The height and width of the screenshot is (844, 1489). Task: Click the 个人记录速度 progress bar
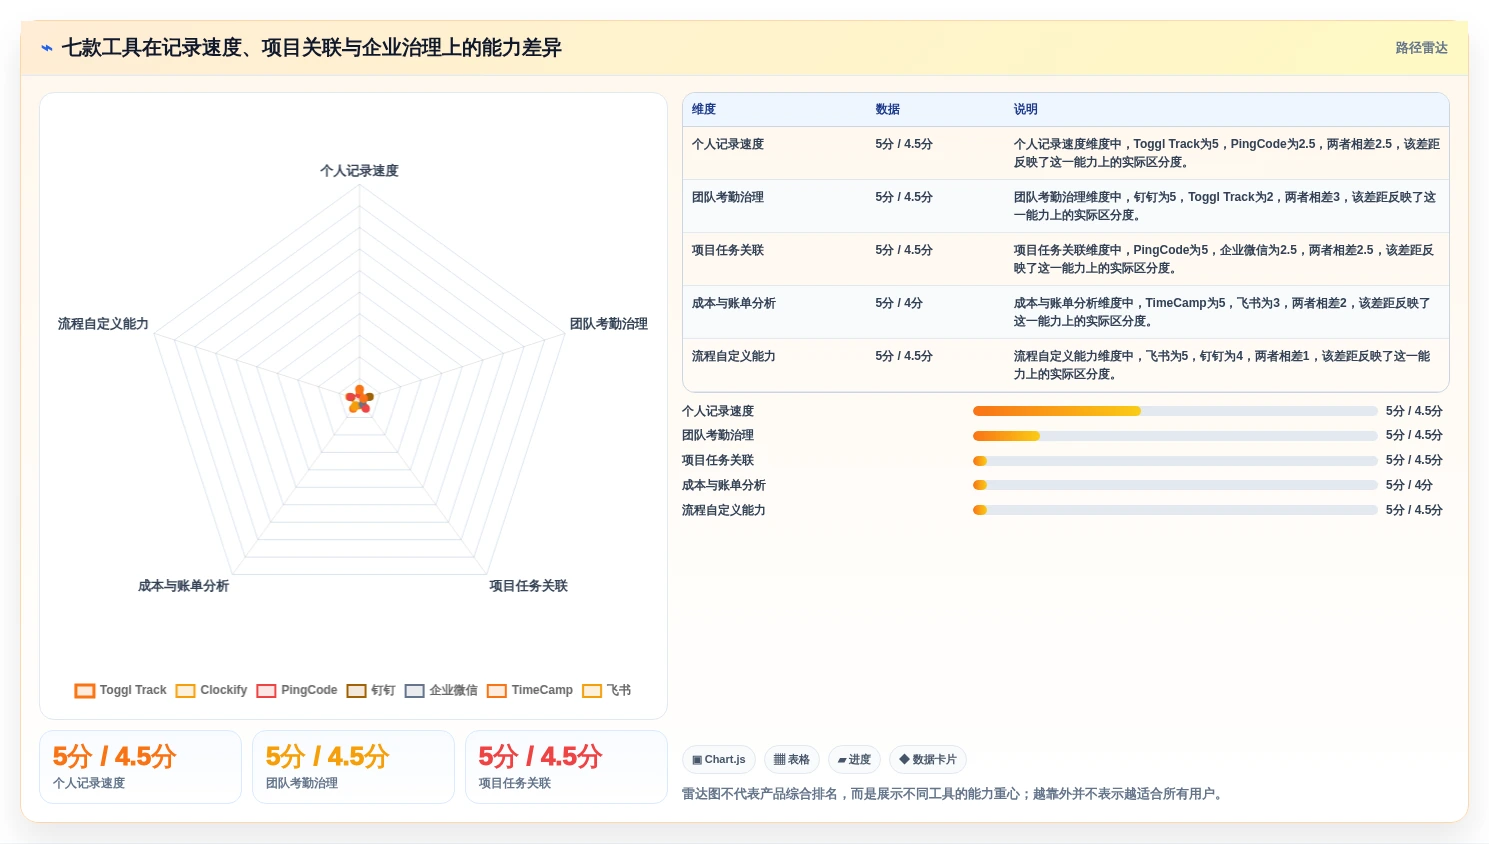(x=1175, y=411)
